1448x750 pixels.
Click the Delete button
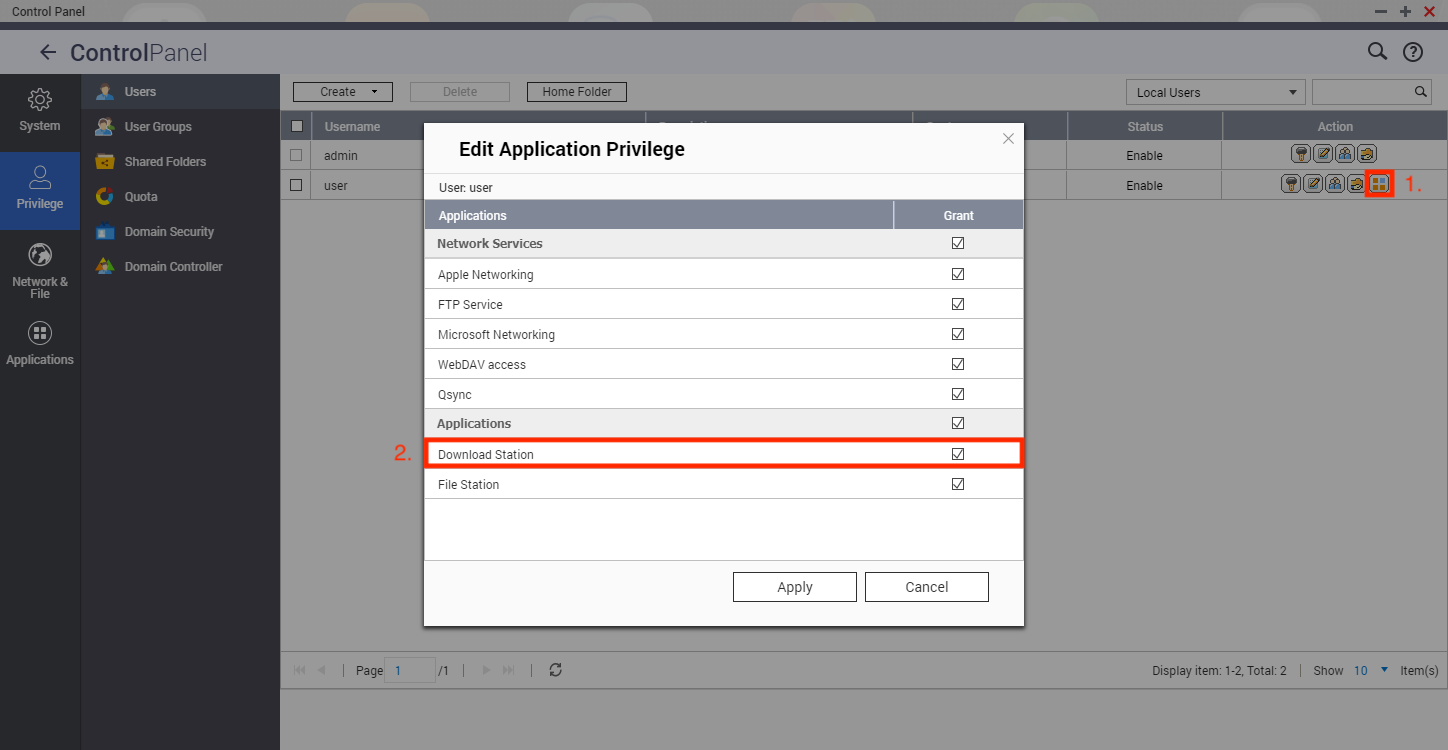click(x=460, y=92)
